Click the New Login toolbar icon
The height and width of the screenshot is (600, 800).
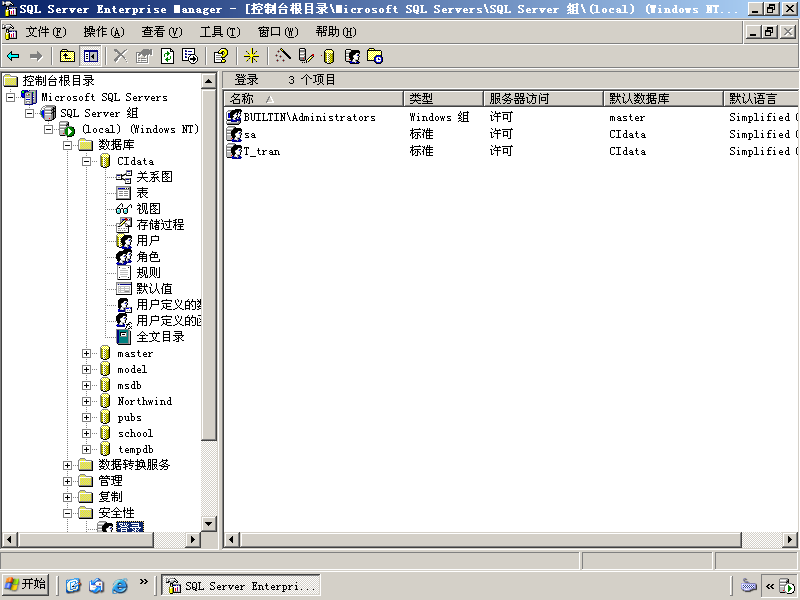(x=352, y=56)
